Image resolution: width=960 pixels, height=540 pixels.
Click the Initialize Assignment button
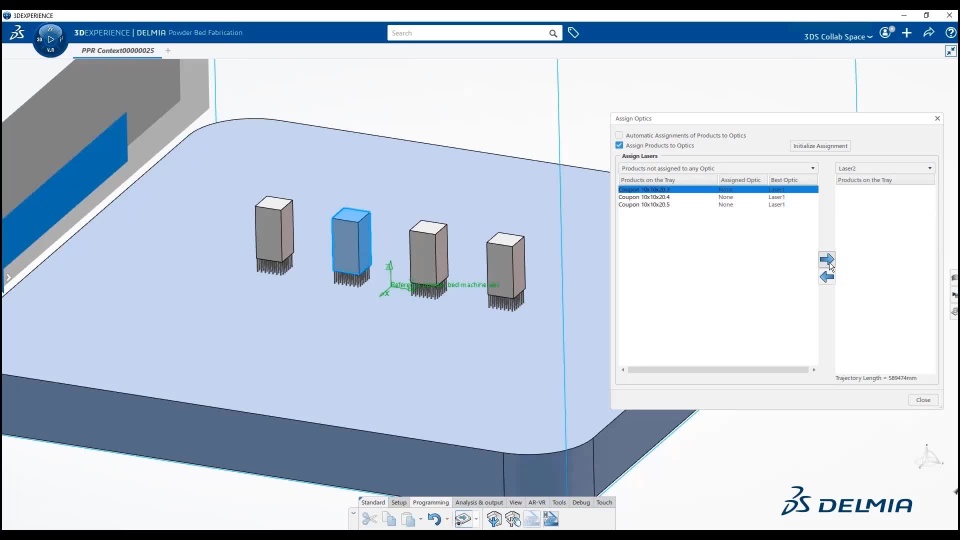click(x=820, y=146)
